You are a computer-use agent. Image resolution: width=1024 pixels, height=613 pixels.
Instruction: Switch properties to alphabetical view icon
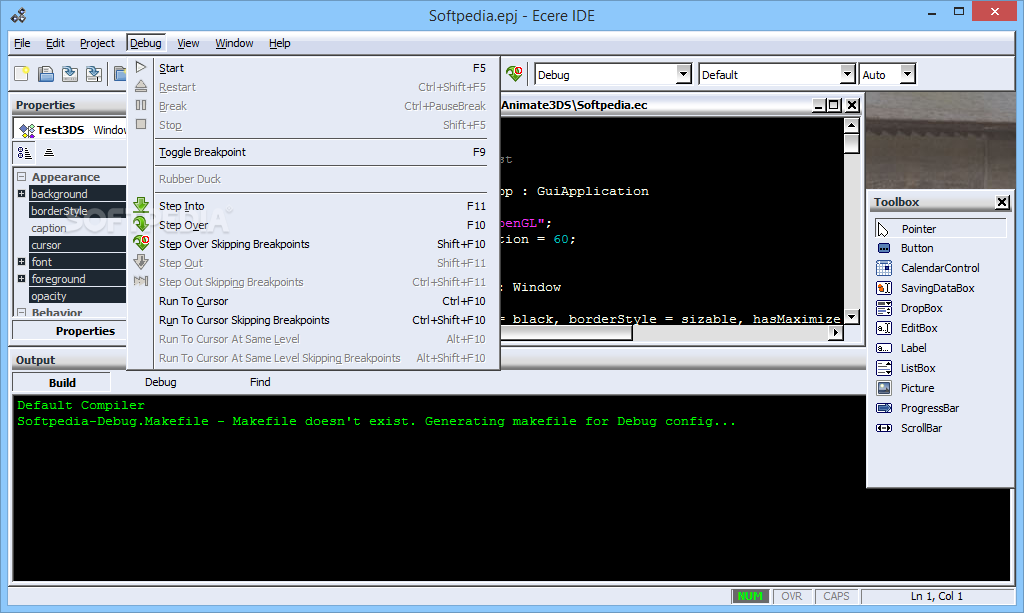(x=49, y=153)
